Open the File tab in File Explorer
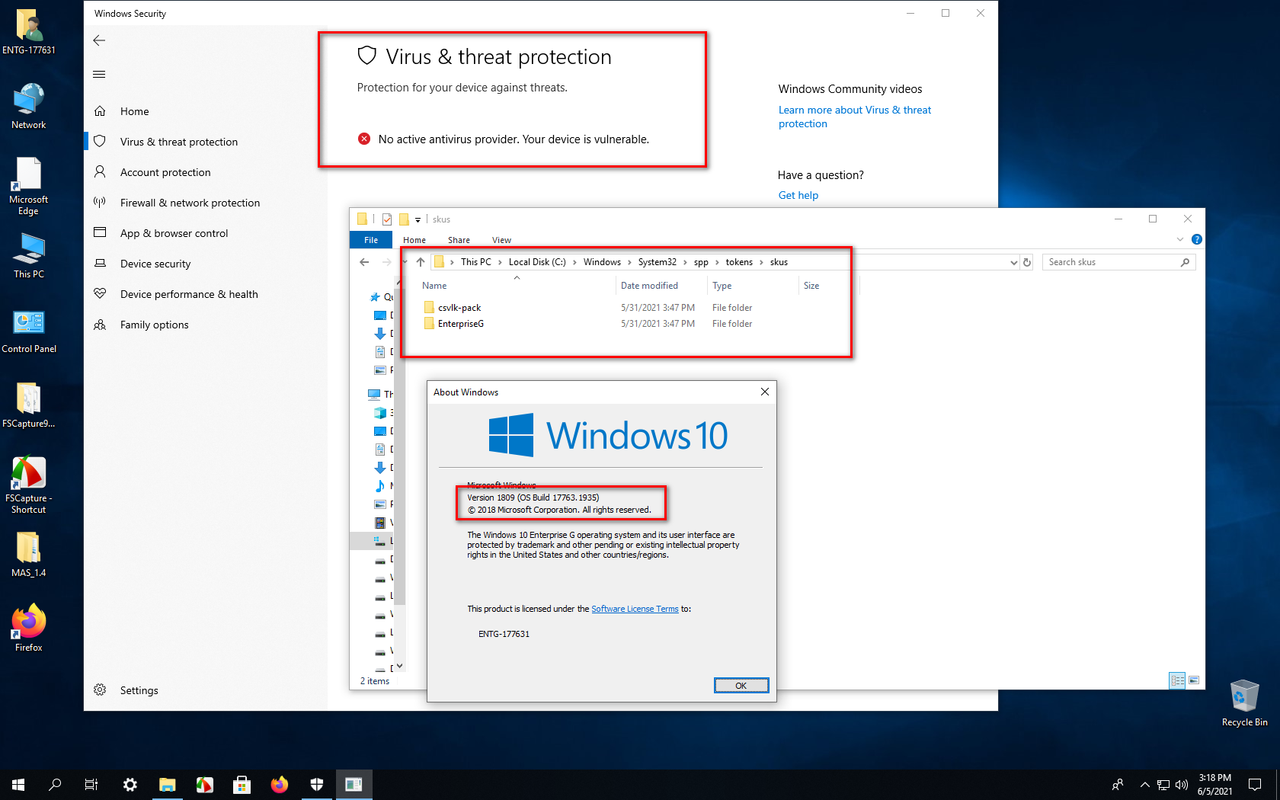The image size is (1280, 800). pyautogui.click(x=371, y=240)
